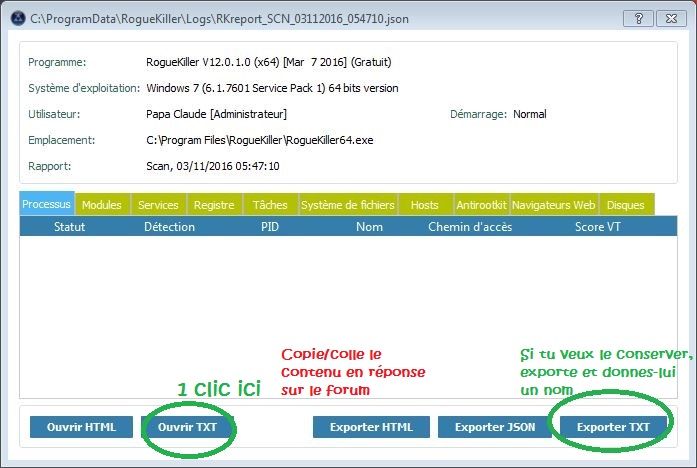Click the RogueKiller icon in title bar
This screenshot has height=468, width=697.
pos(18,19)
